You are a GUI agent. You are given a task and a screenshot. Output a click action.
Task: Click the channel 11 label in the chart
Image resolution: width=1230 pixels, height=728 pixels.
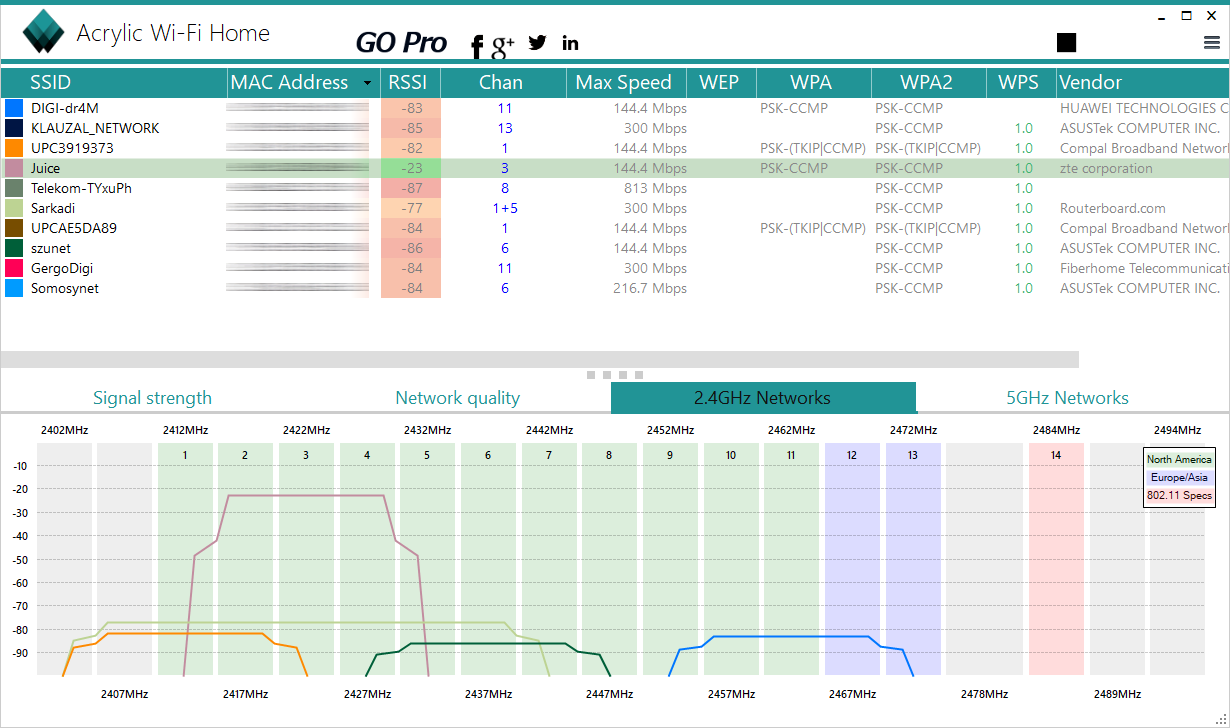coord(791,455)
